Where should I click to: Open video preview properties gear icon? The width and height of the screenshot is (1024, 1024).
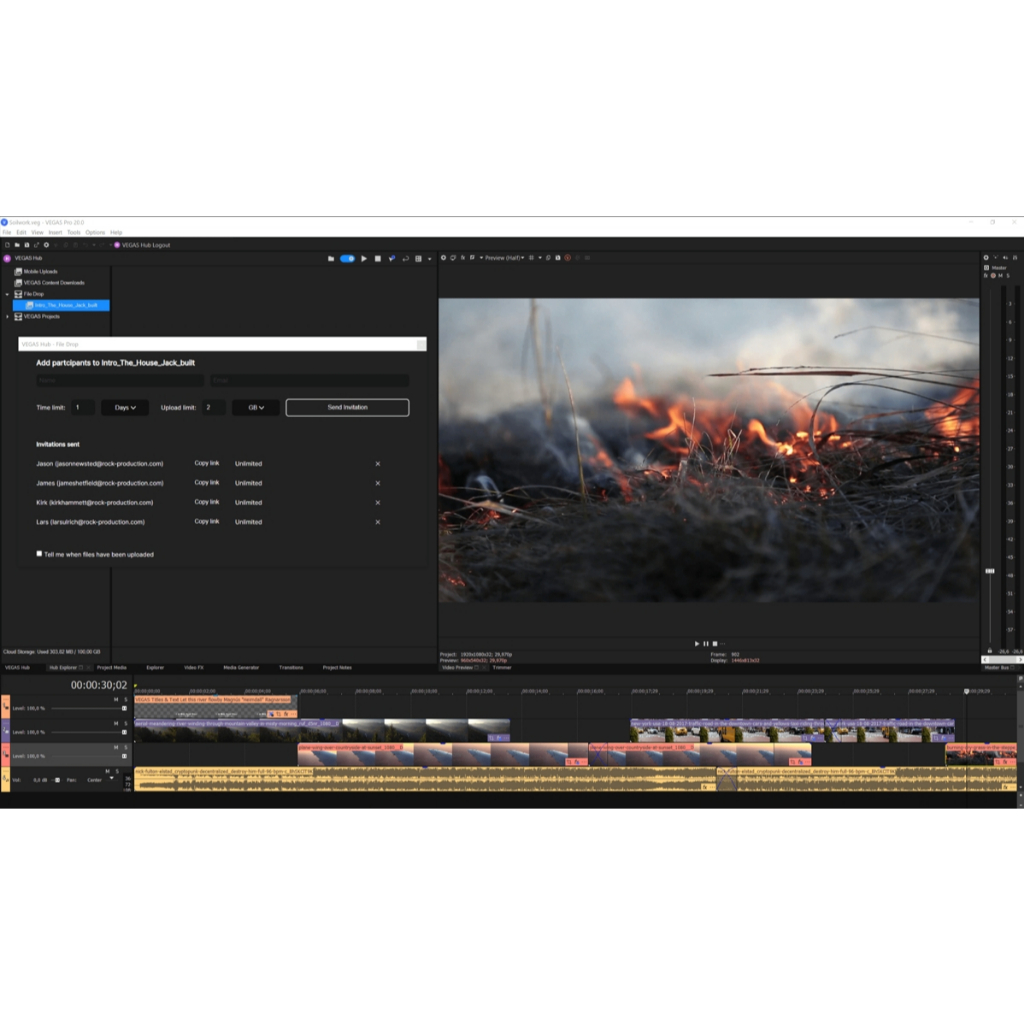[443, 258]
